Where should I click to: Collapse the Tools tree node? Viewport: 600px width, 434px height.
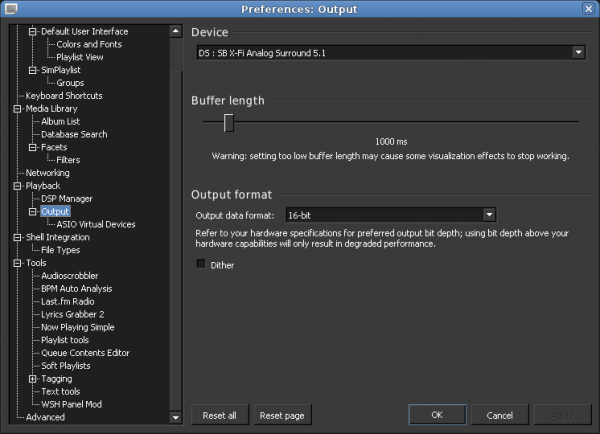point(17,263)
